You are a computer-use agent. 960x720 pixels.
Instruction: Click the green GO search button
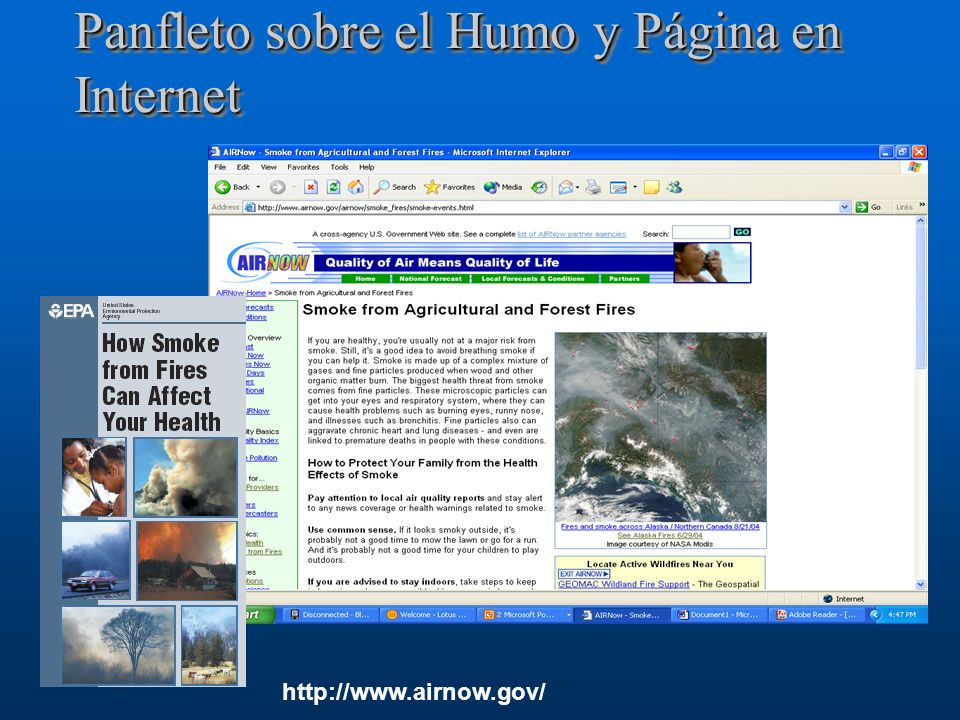coord(742,232)
